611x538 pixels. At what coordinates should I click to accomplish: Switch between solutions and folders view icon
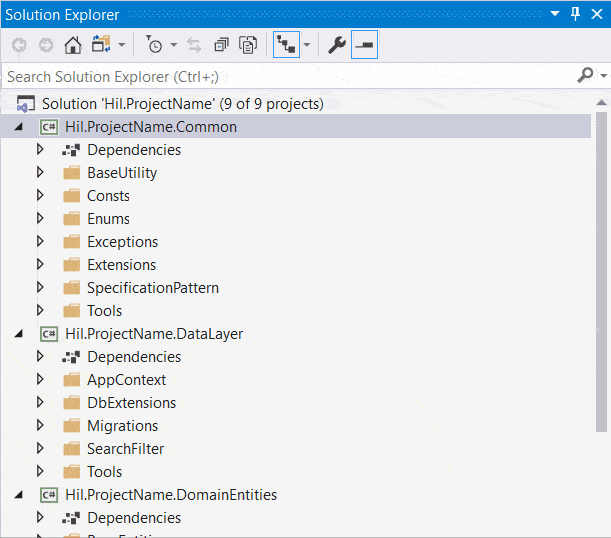[x=101, y=44]
